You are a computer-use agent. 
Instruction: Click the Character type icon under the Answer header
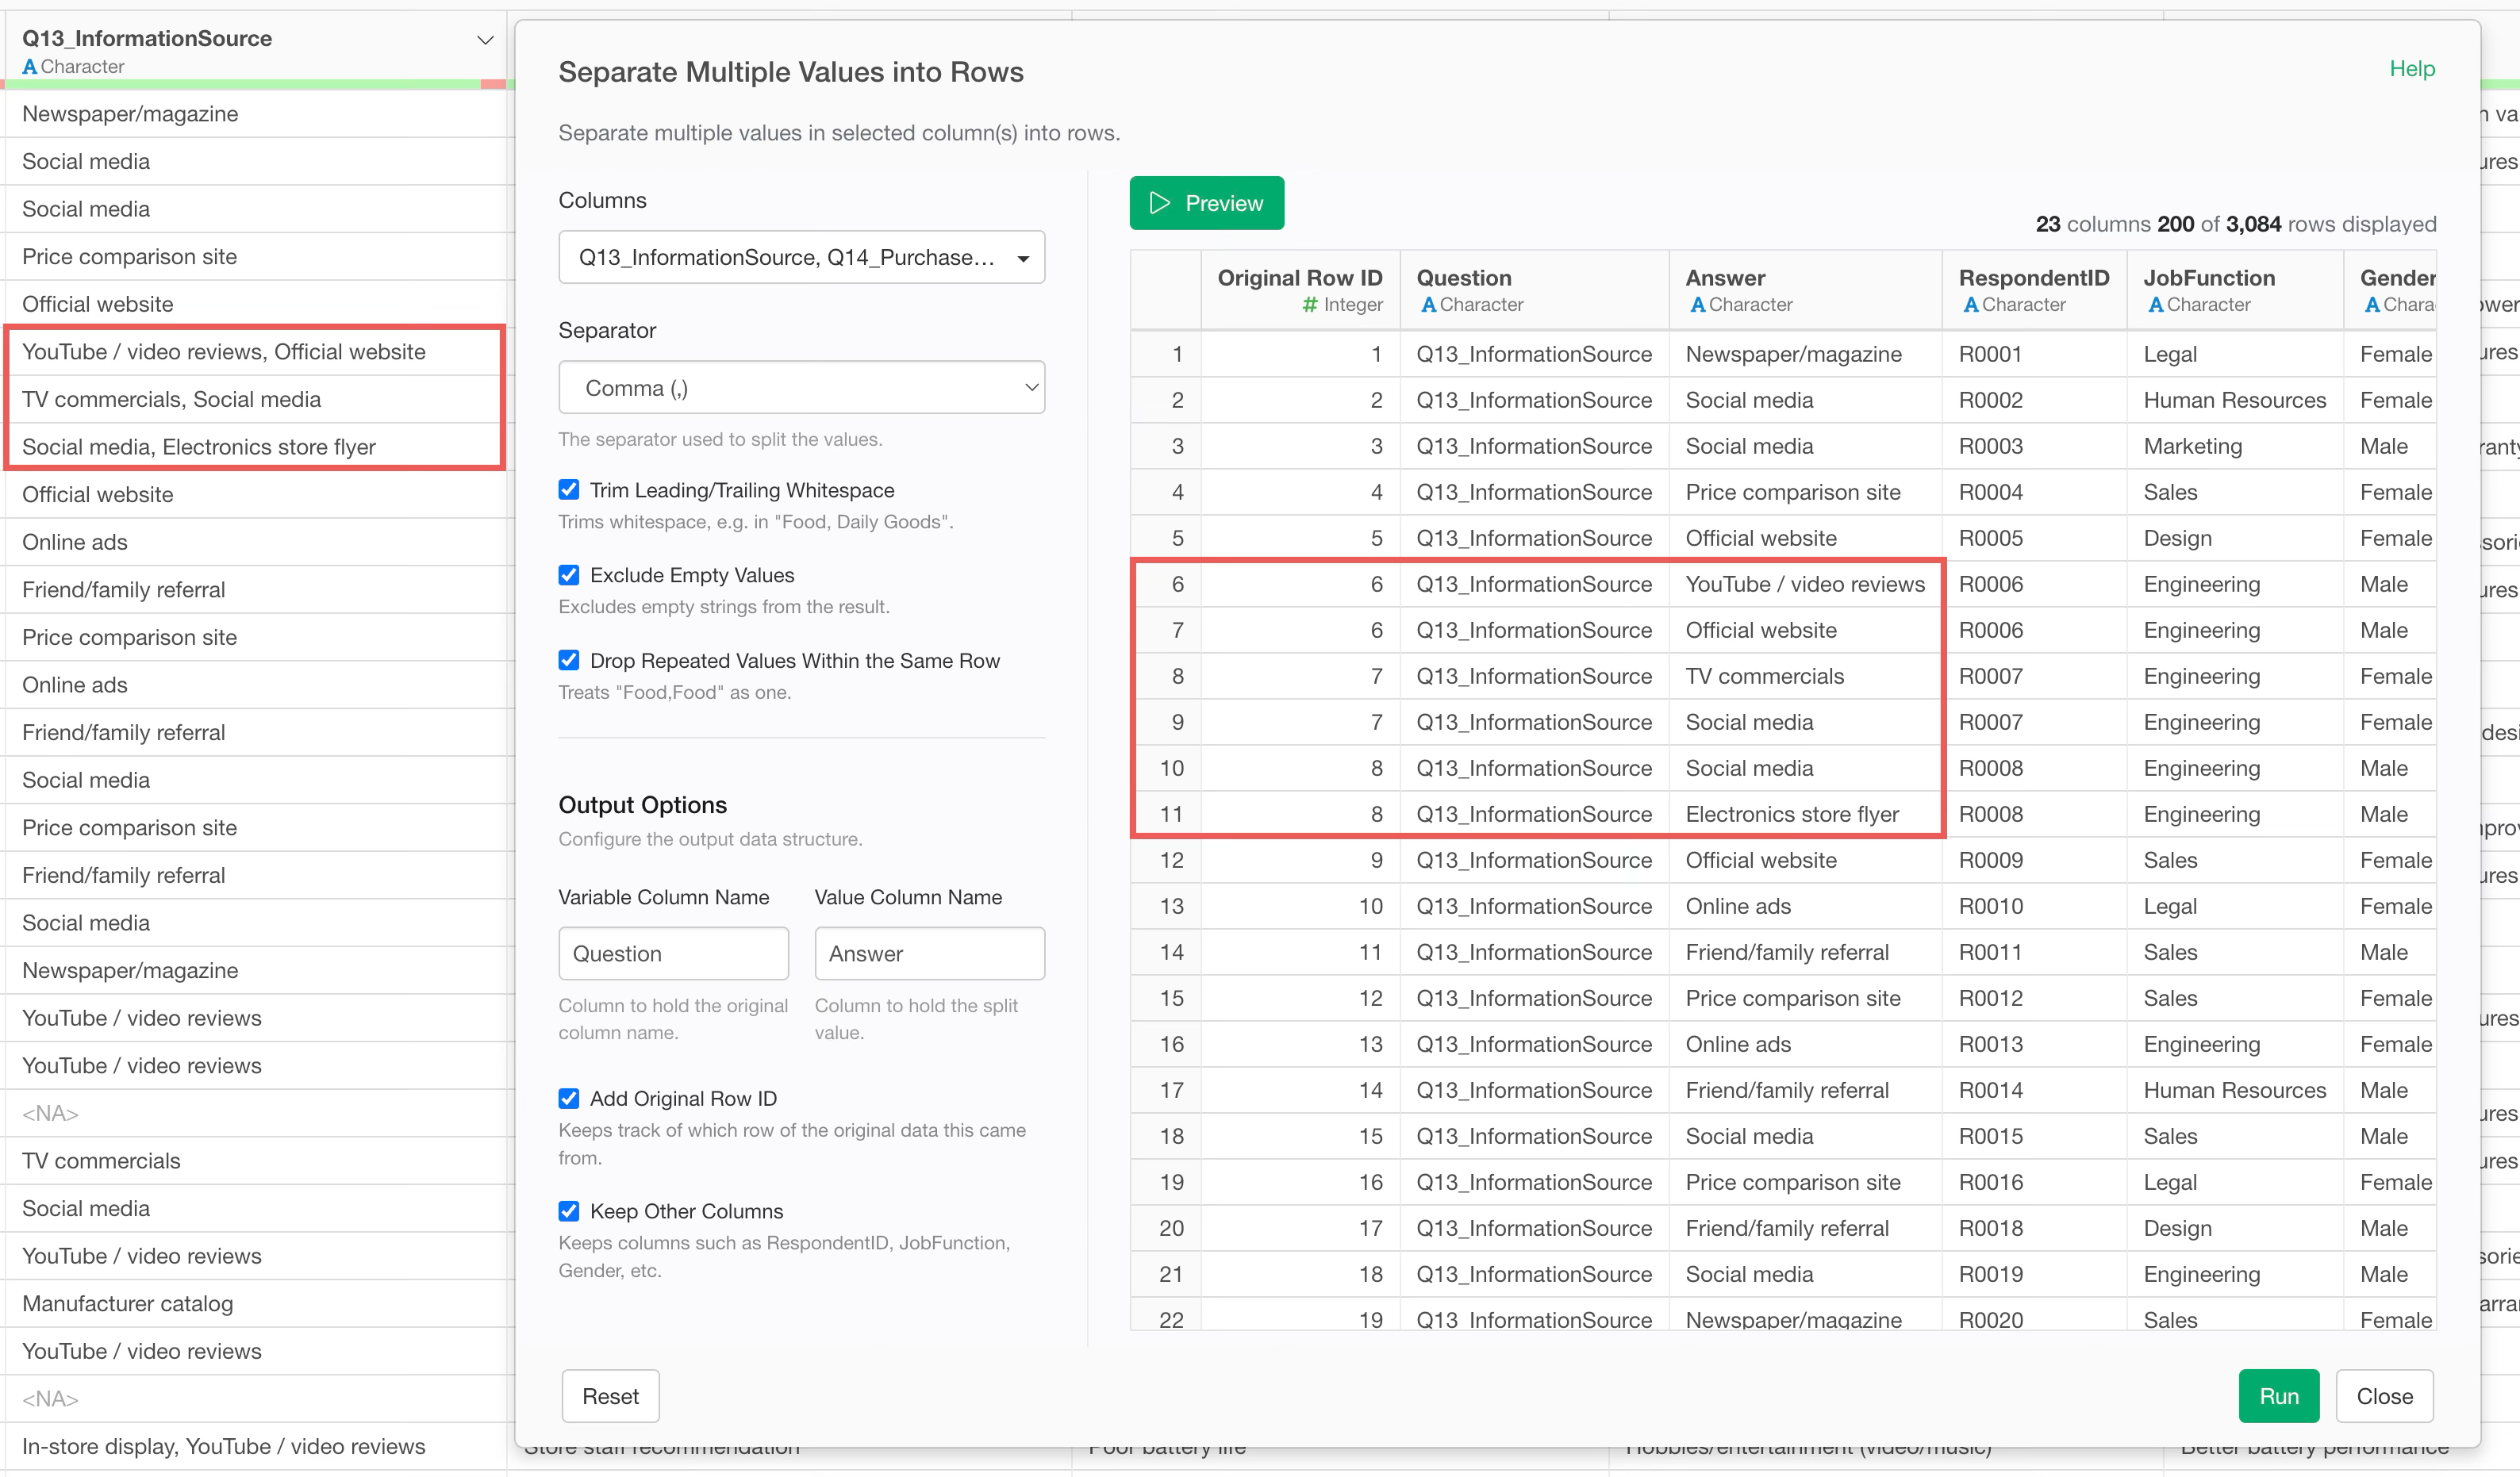[x=1697, y=304]
